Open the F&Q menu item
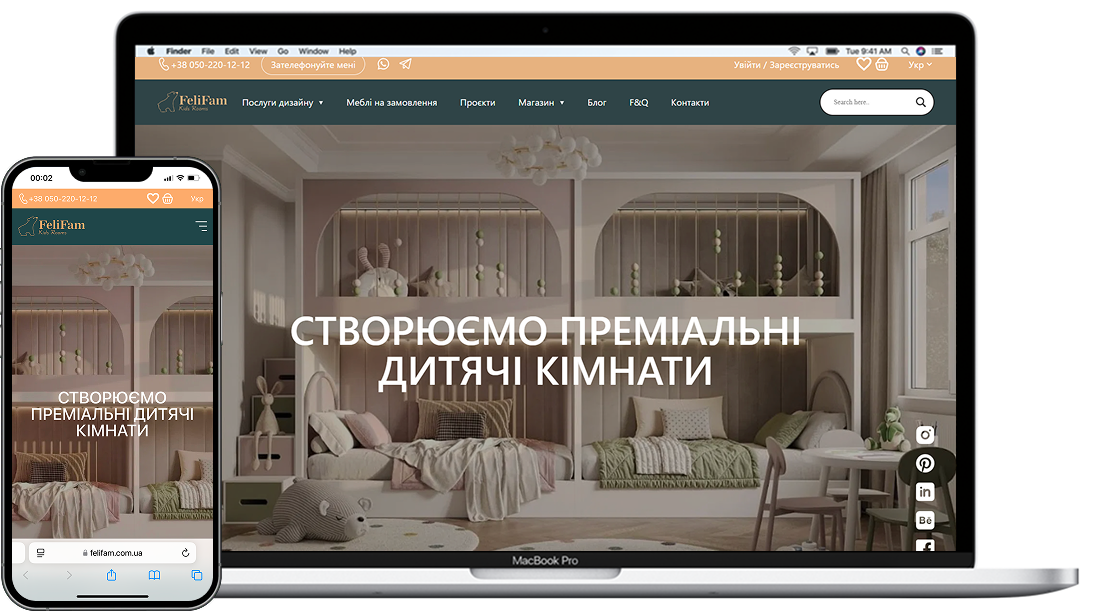This screenshot has width=1093, height=611. click(x=639, y=102)
